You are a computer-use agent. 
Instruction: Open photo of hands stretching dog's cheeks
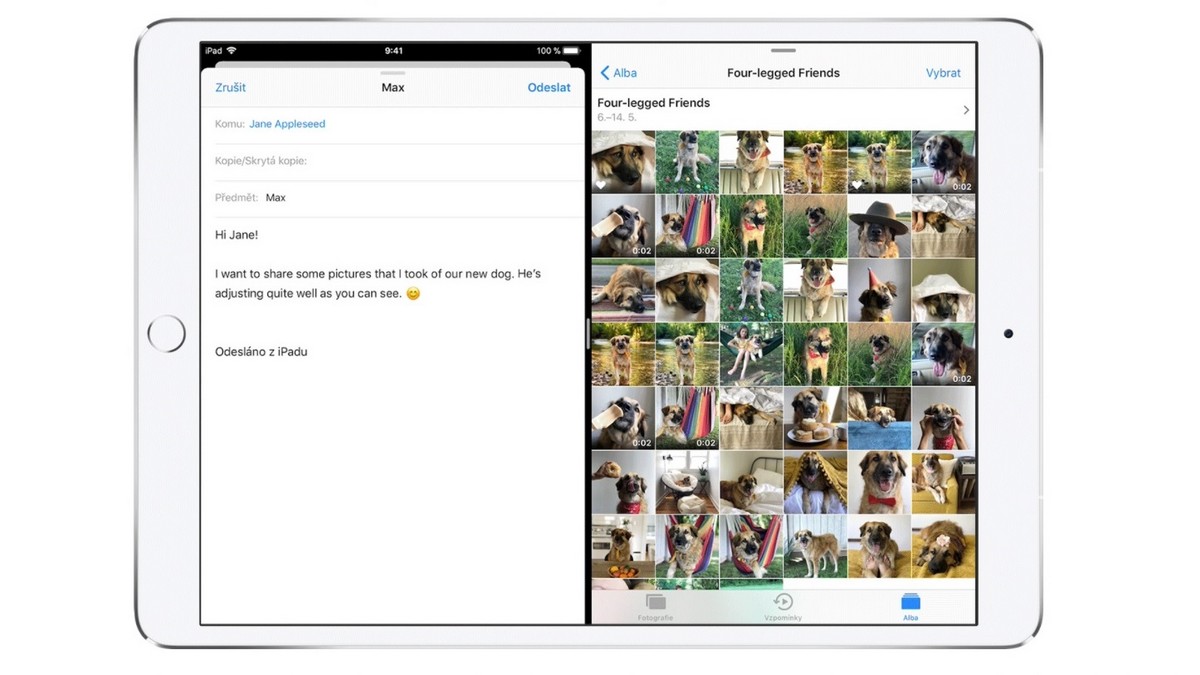pyautogui.click(x=943, y=418)
